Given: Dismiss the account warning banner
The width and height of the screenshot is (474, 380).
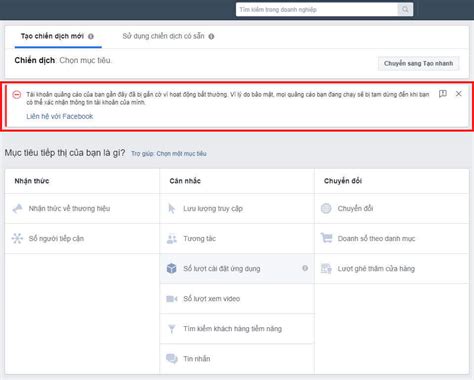Looking at the screenshot, I should [x=459, y=94].
